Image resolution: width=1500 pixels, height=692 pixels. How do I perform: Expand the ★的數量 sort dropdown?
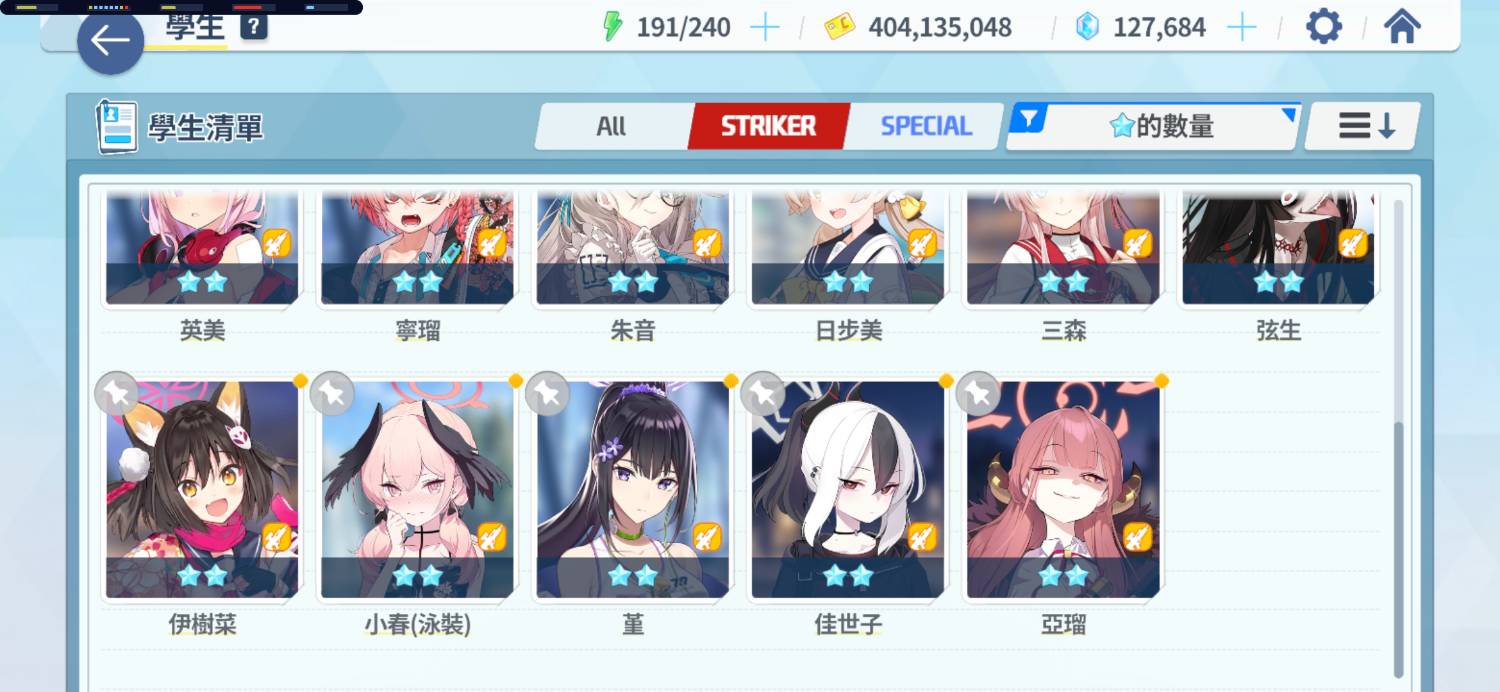1154,126
